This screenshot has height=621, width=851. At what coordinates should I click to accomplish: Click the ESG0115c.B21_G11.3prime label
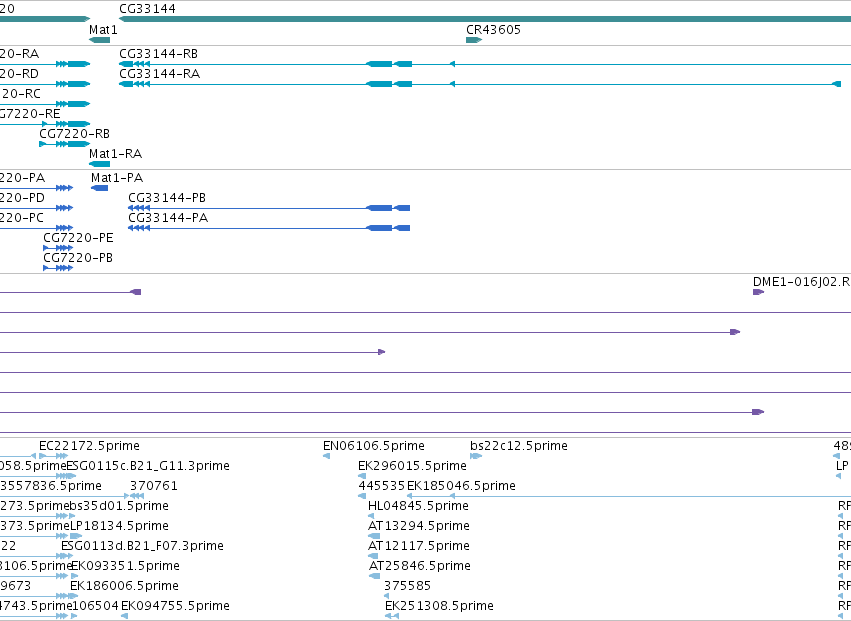148,466
